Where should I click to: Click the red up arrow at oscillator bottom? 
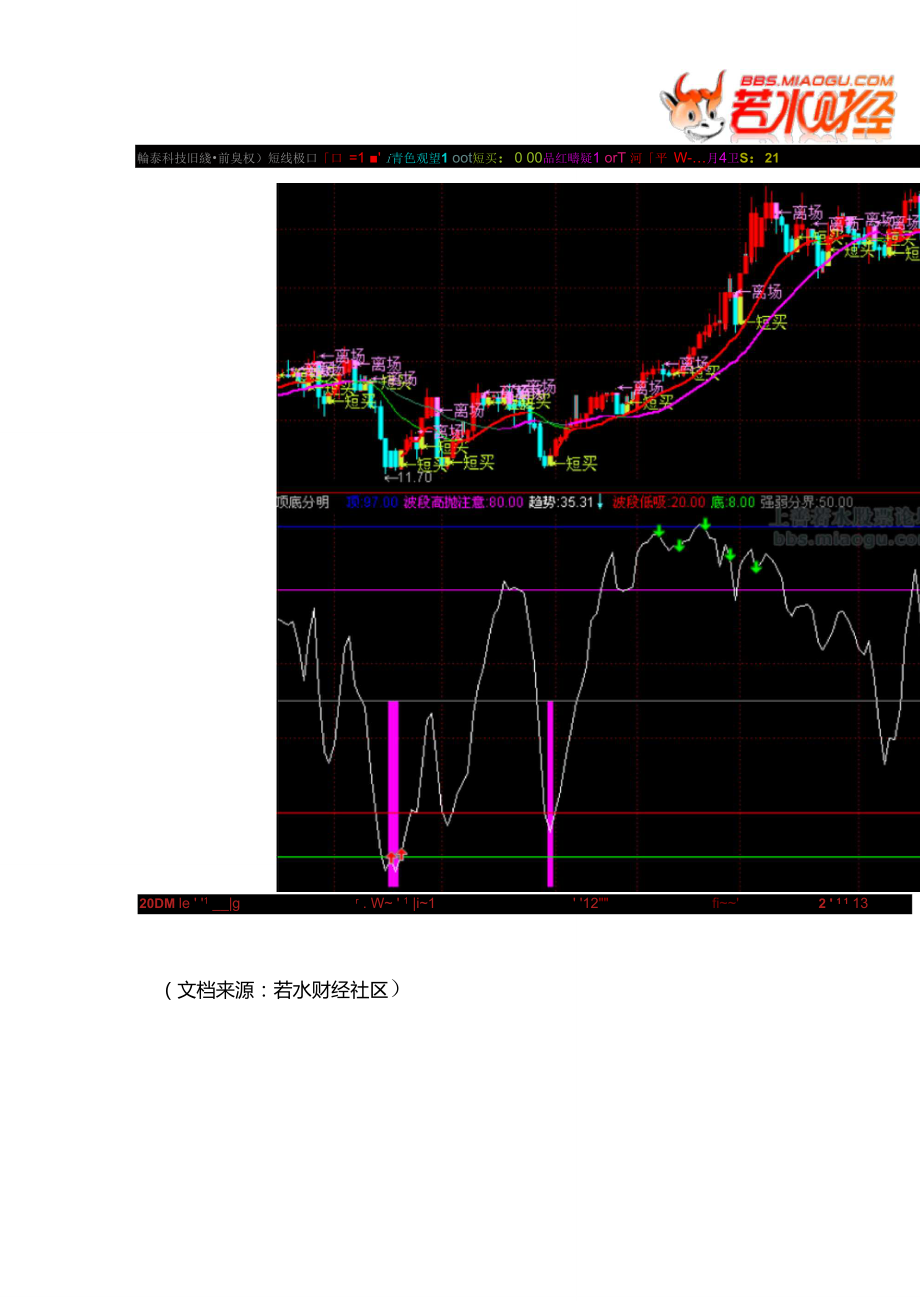(x=398, y=855)
